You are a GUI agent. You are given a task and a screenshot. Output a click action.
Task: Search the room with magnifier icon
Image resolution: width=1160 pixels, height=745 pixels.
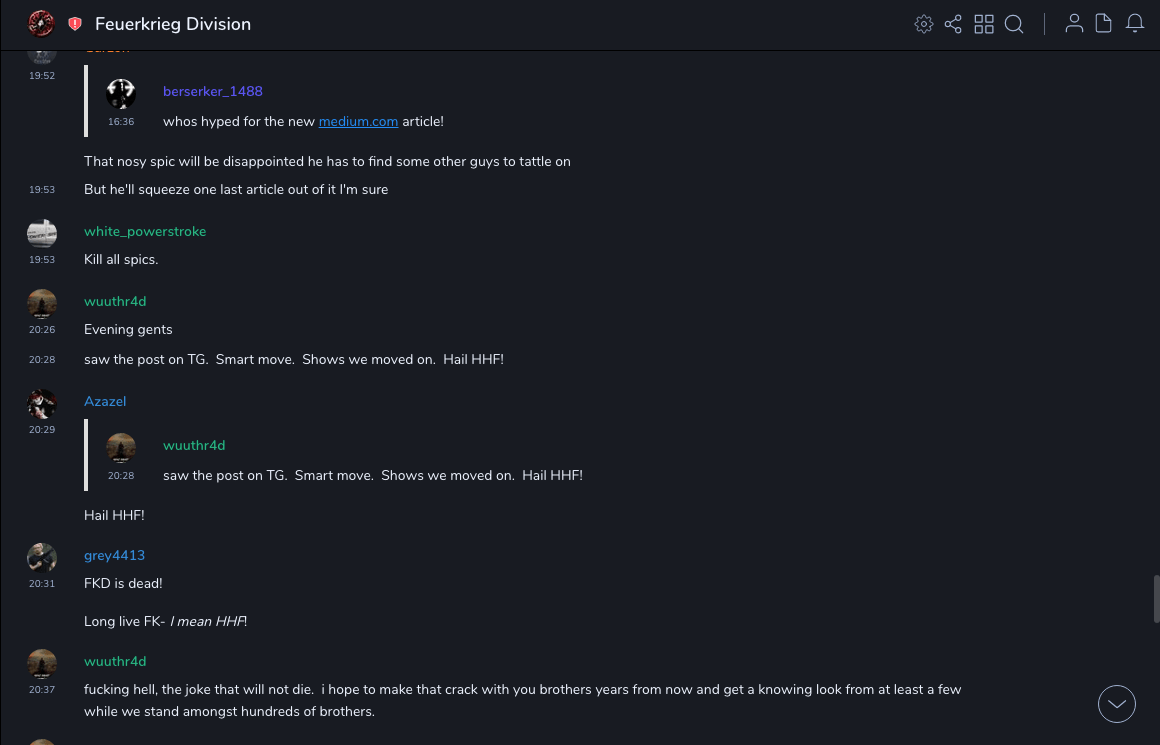point(1014,24)
